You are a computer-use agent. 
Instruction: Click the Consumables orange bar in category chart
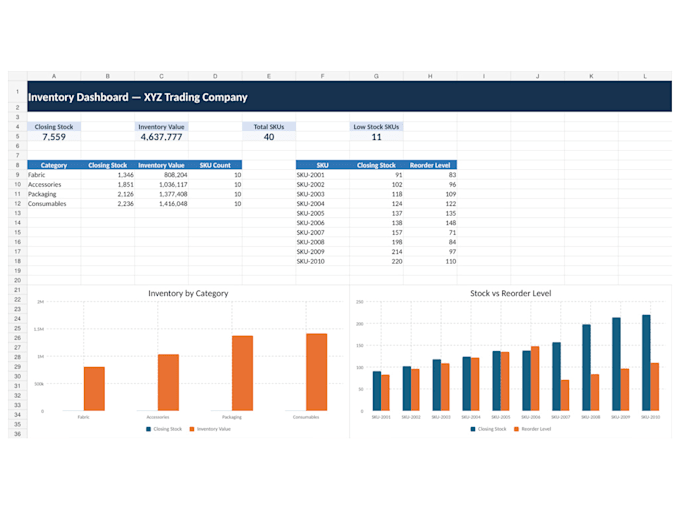click(x=317, y=372)
